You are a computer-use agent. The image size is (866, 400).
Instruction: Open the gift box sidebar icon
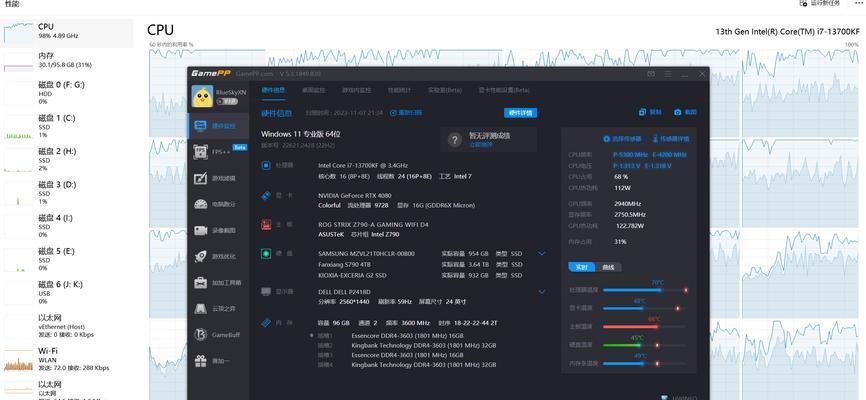(200, 361)
